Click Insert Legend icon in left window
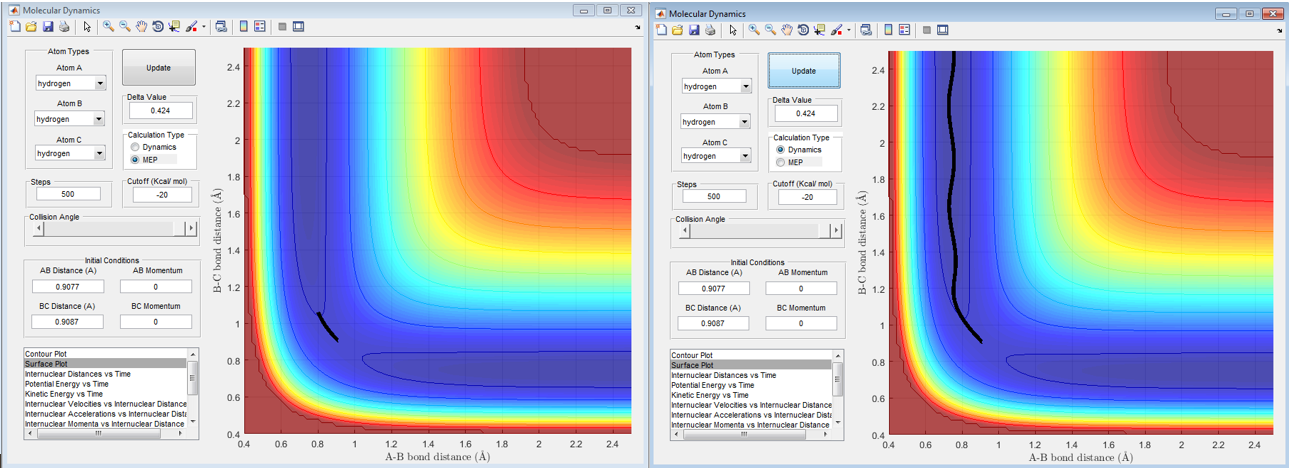Viewport: 1290px width, 470px height. pos(260,27)
